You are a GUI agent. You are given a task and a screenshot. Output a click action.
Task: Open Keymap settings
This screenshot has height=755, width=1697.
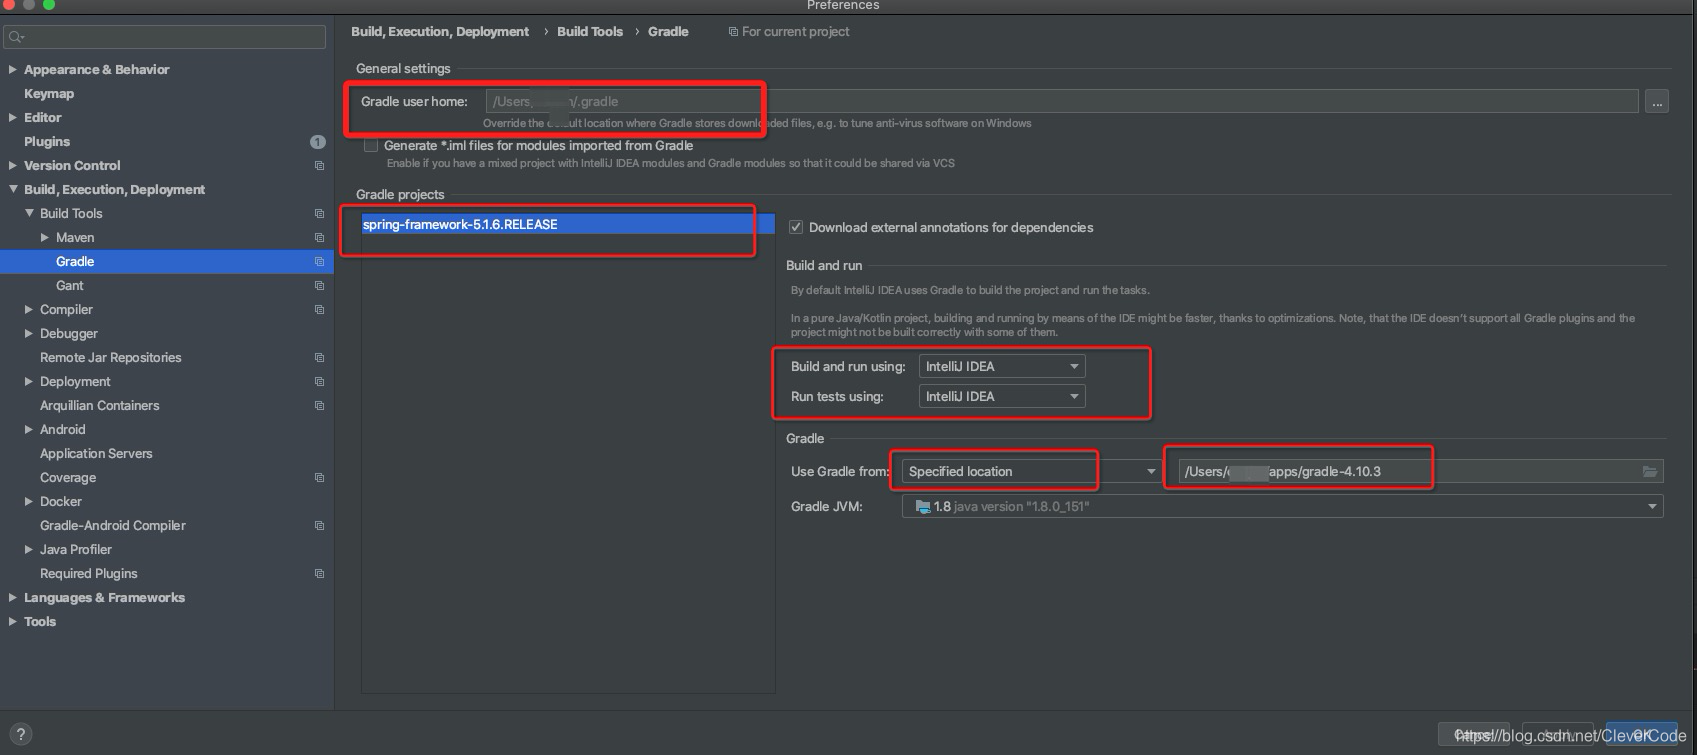[49, 93]
